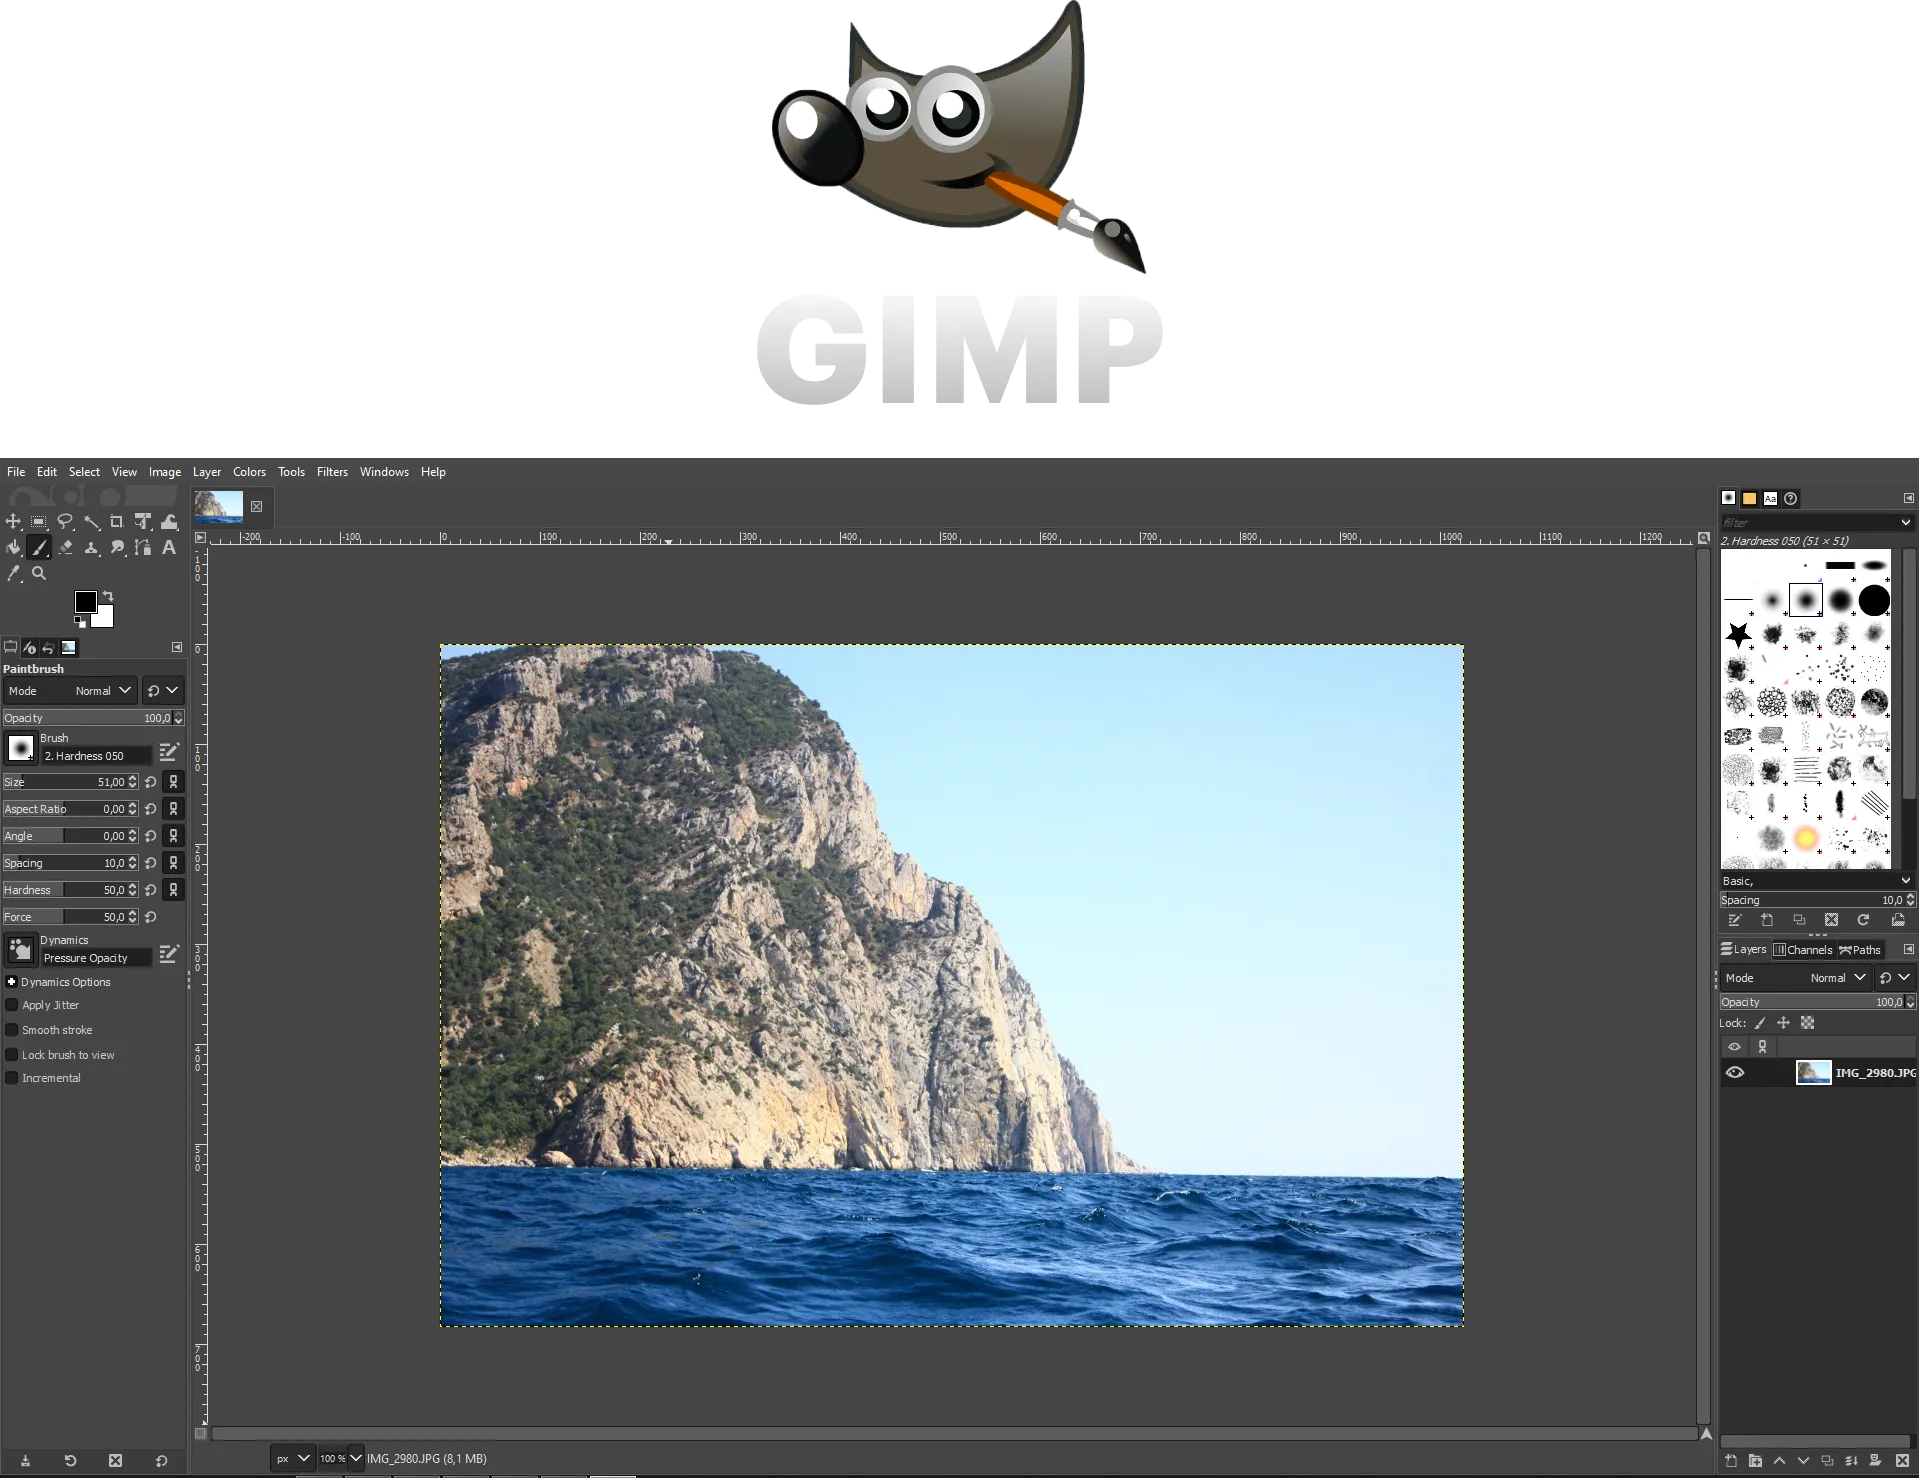Switch to the Channels tab
Image resolution: width=1919 pixels, height=1478 pixels.
pyautogui.click(x=1802, y=950)
